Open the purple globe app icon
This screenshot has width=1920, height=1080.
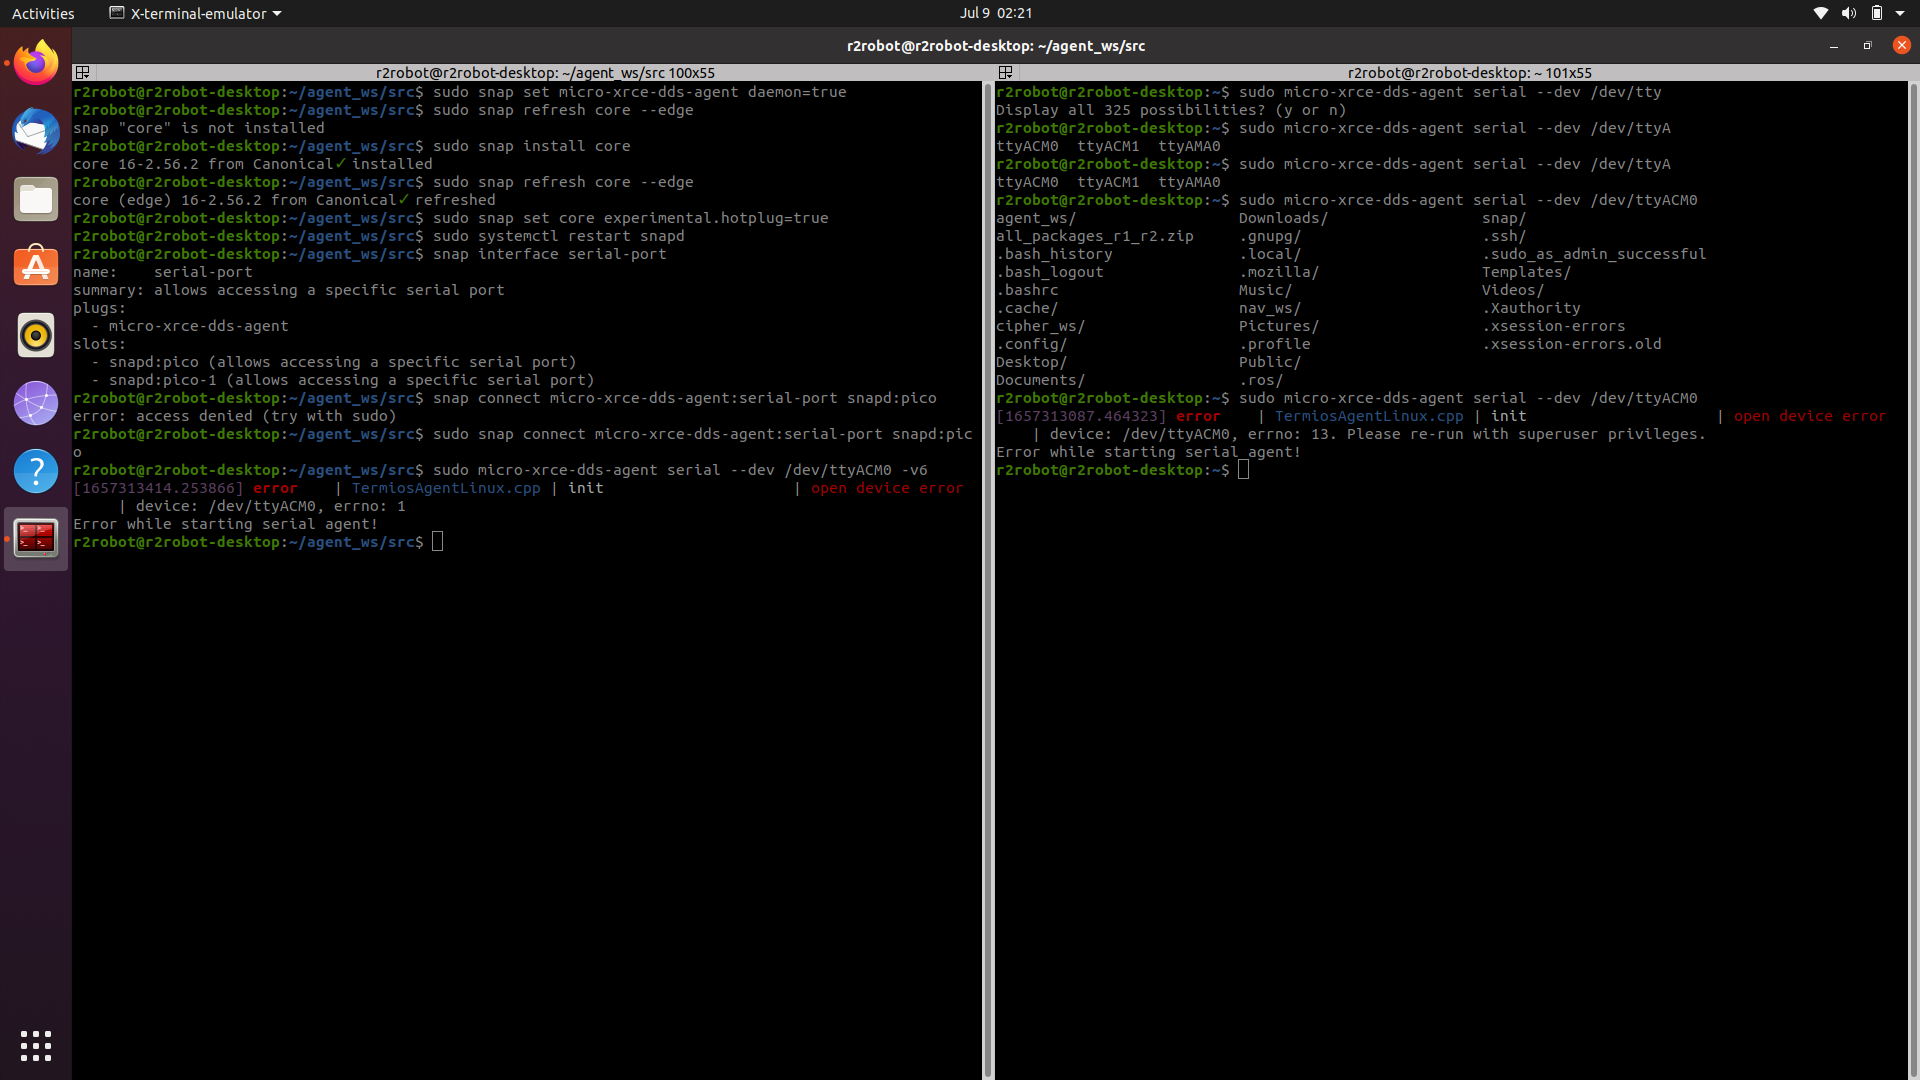pos(36,403)
